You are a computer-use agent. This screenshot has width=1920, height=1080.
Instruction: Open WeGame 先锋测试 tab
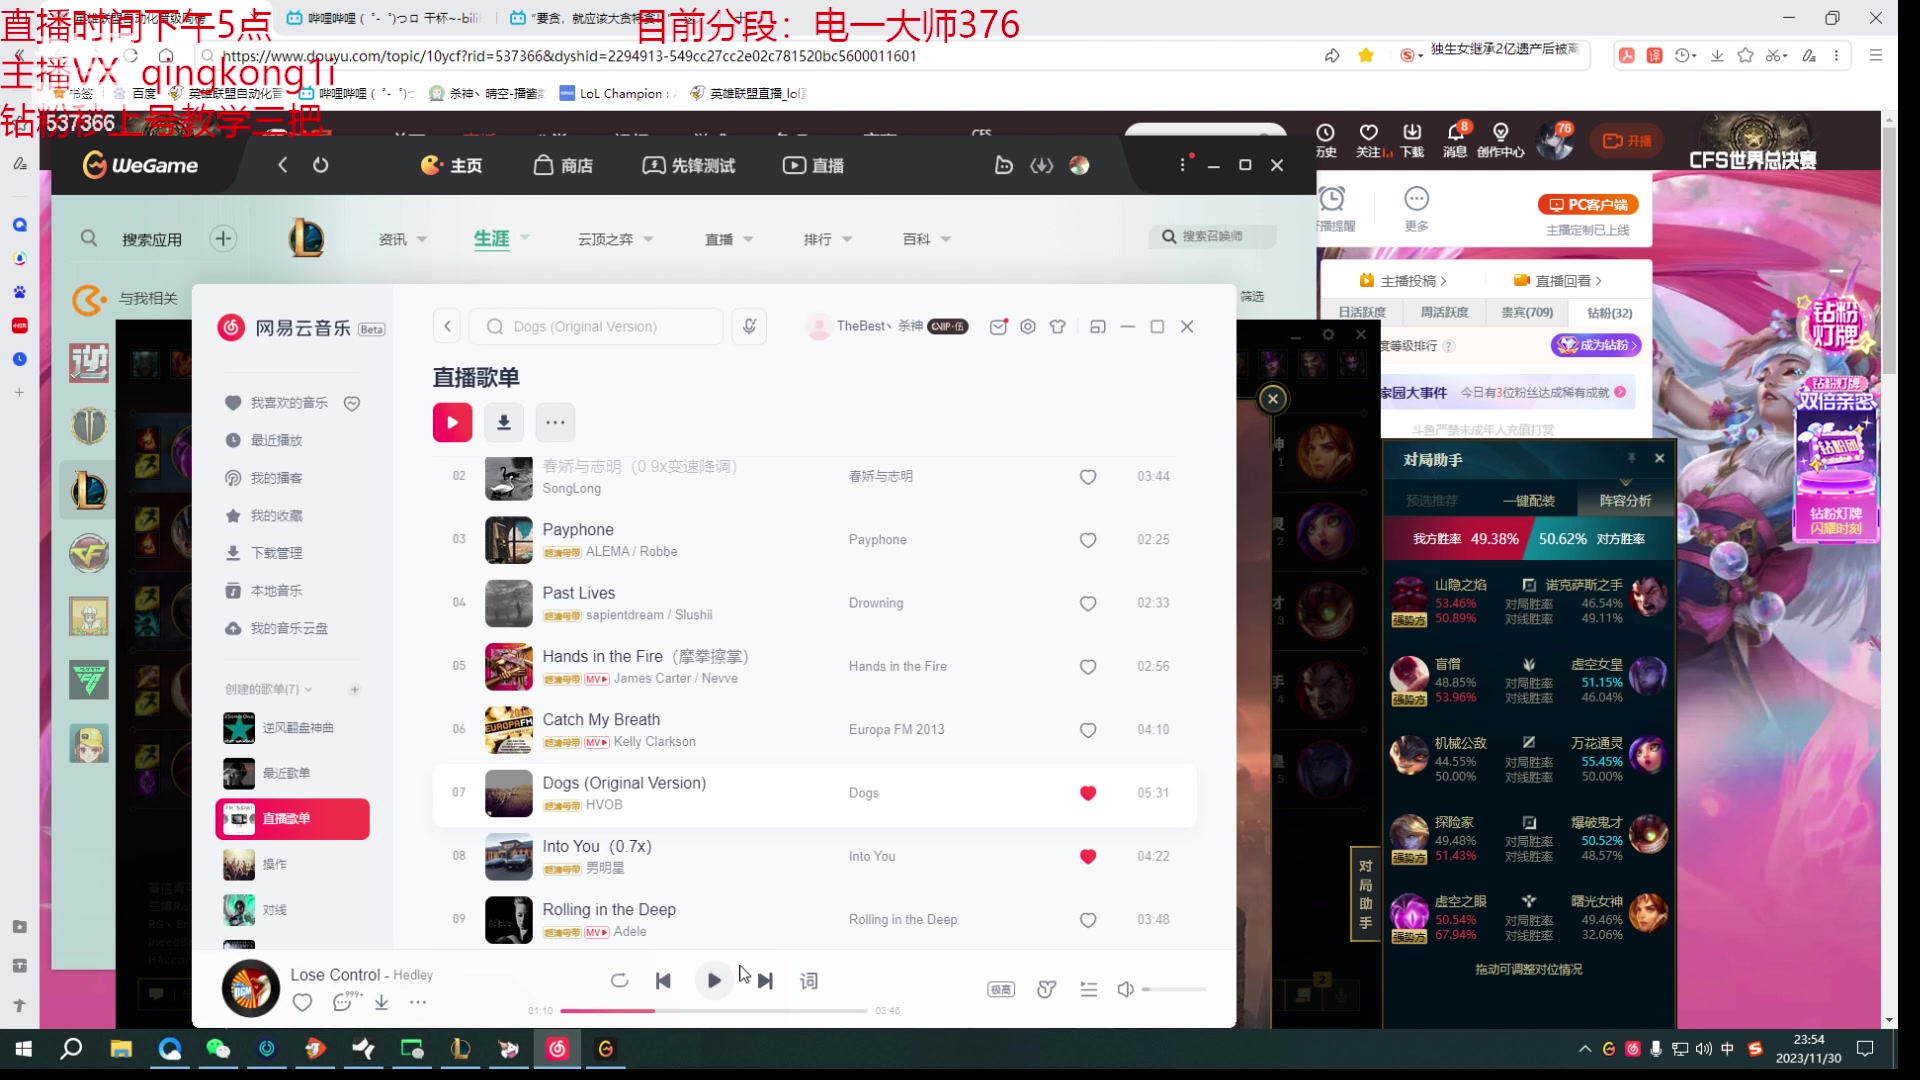689,165
